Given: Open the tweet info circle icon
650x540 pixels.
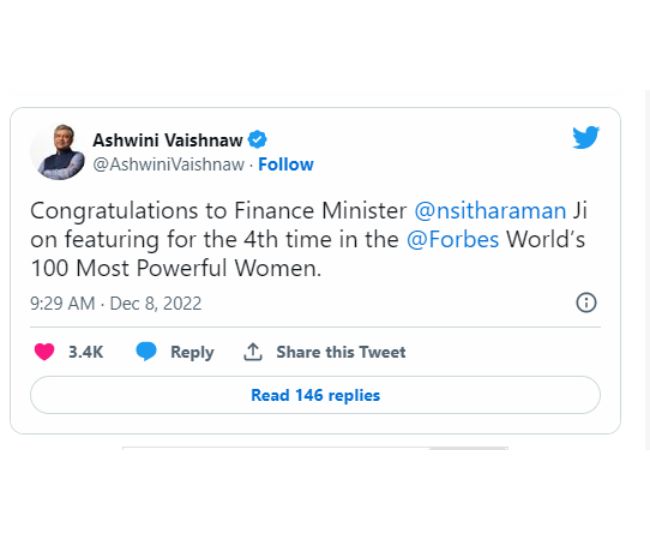Looking at the screenshot, I should pos(586,303).
